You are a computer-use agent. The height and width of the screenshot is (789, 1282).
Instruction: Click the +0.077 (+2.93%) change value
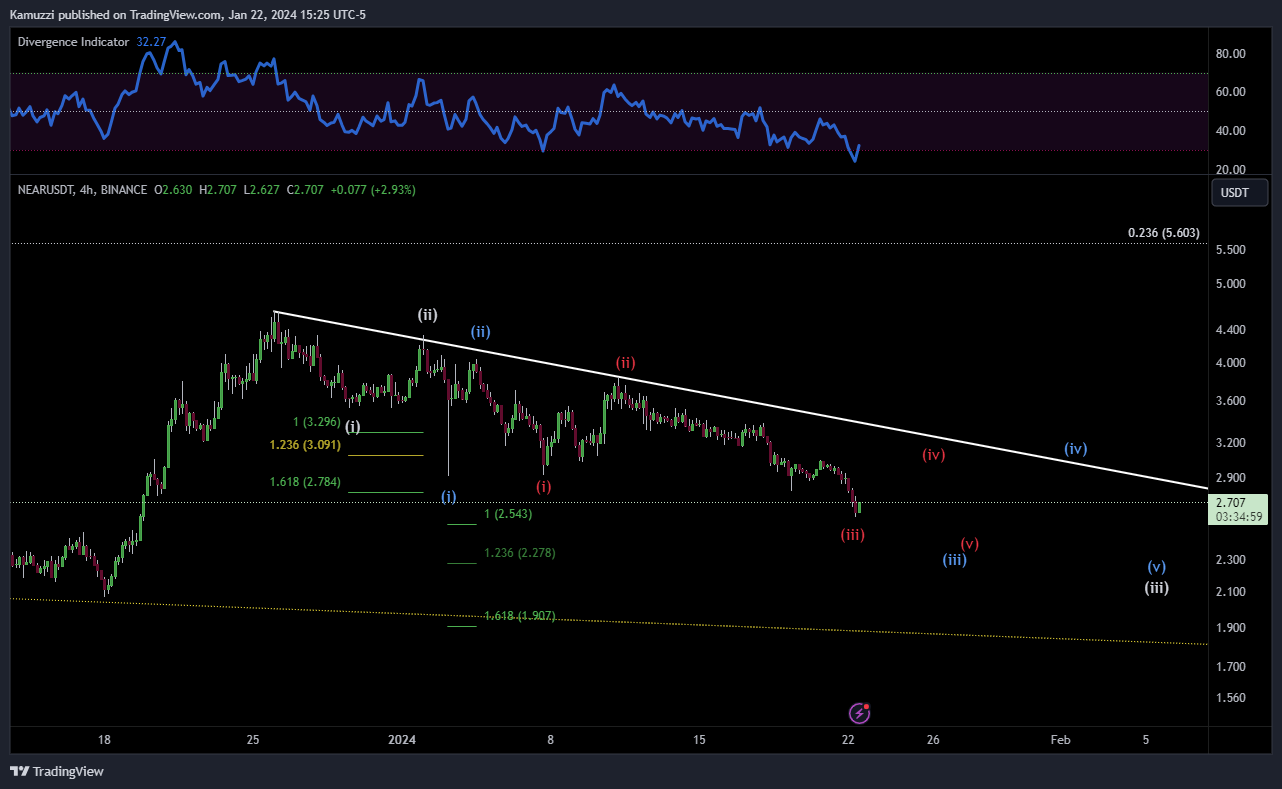375,189
